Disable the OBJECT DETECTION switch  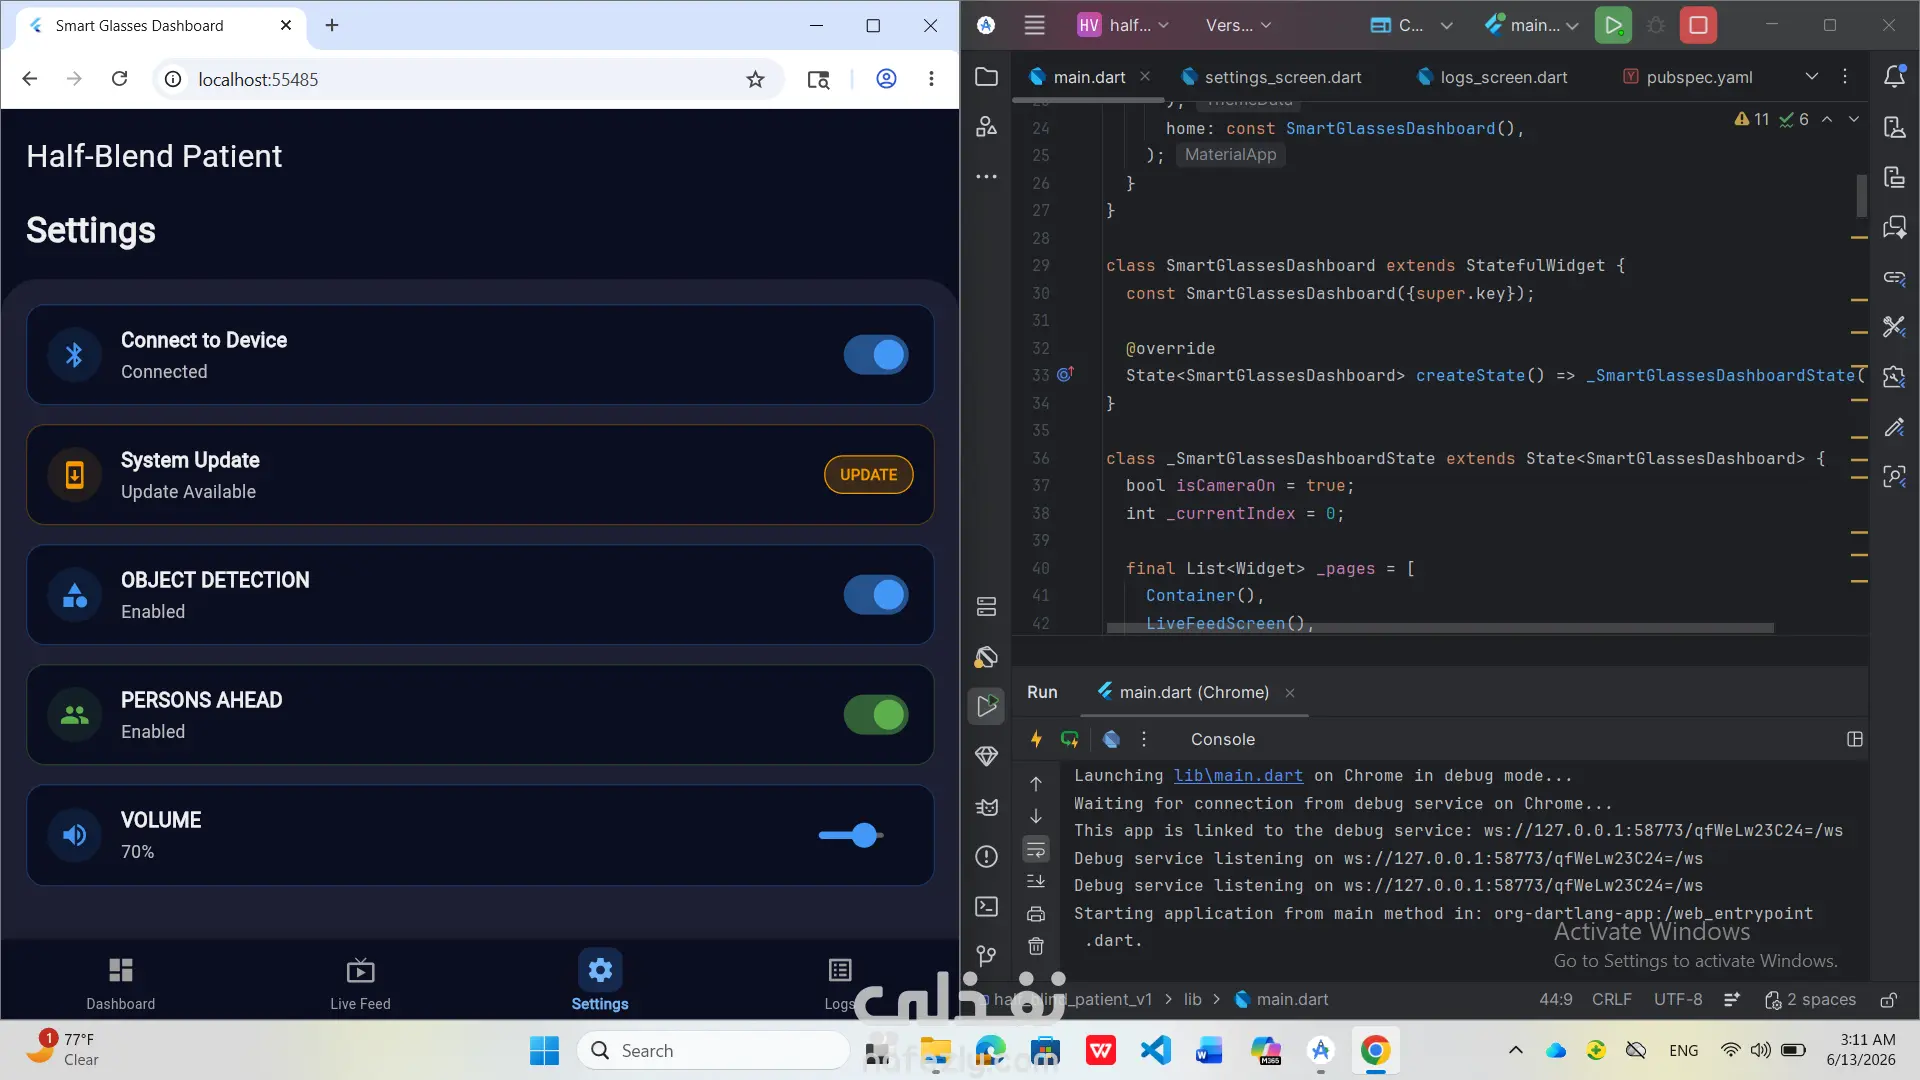pos(876,595)
